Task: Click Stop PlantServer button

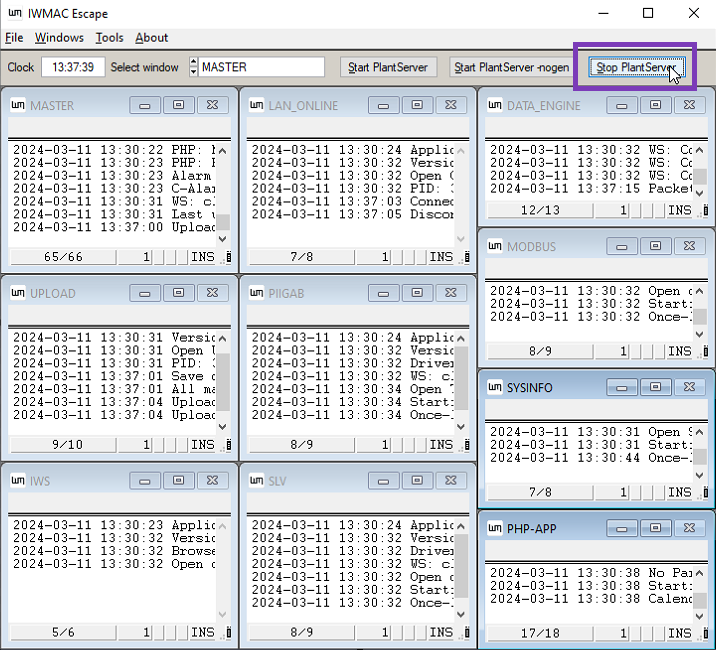Action: [x=636, y=67]
